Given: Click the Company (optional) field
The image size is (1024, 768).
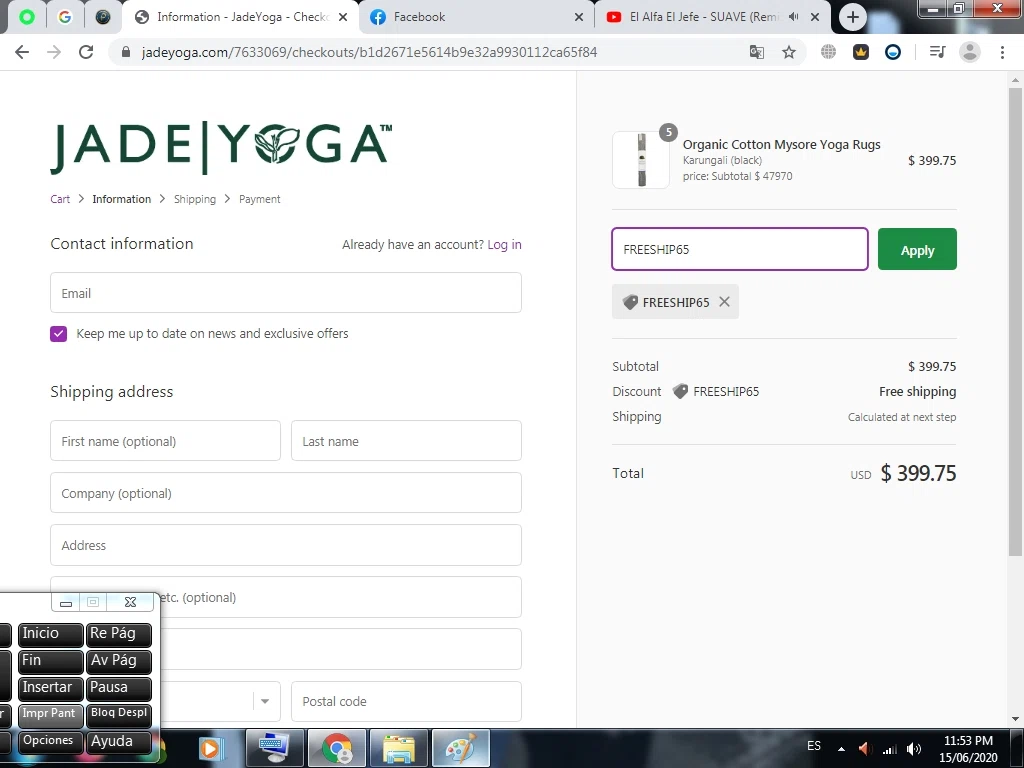Looking at the screenshot, I should click(x=286, y=493).
